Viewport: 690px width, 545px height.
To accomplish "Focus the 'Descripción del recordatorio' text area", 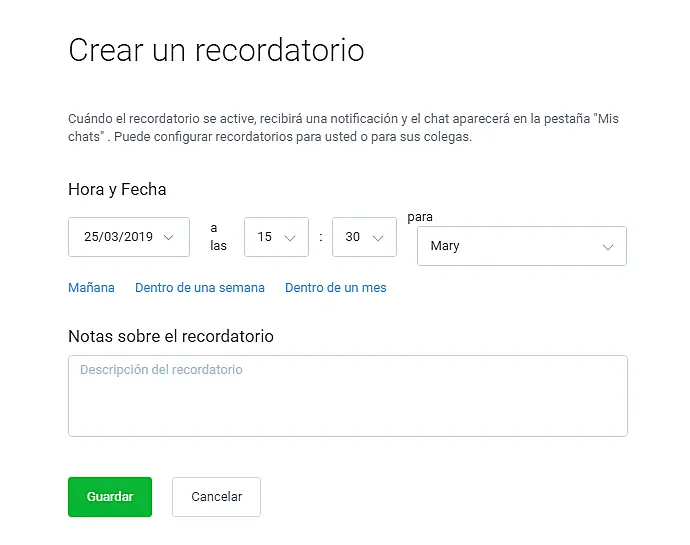I will pyautogui.click(x=347, y=396).
